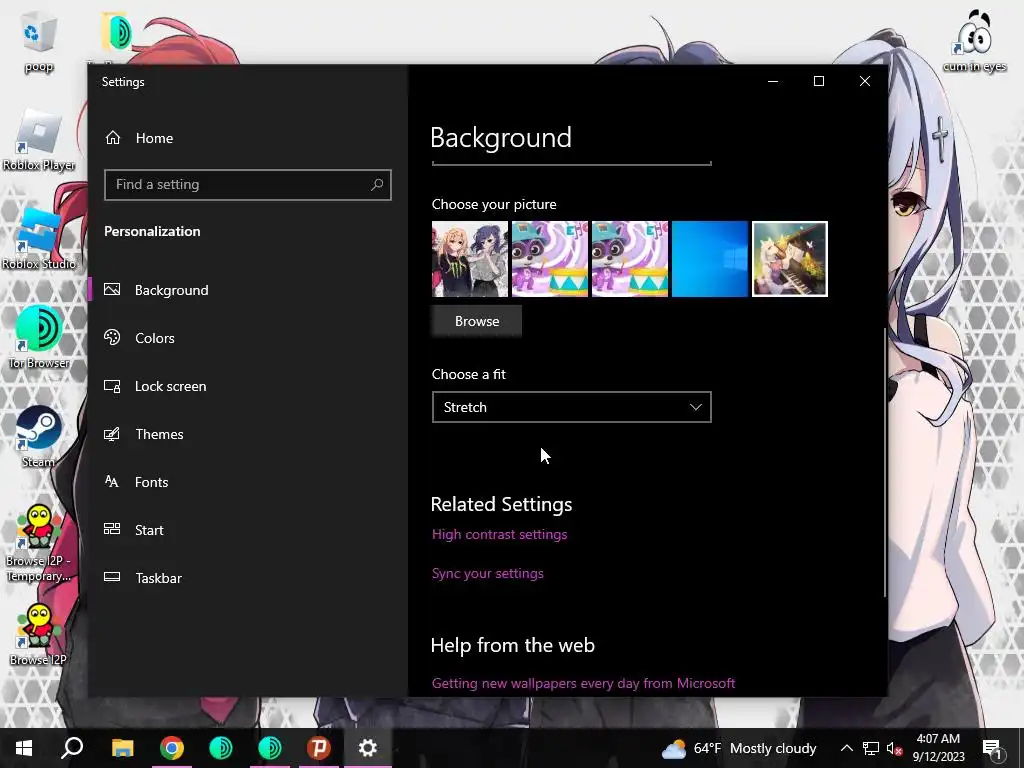Viewport: 1024px width, 768px height.
Task: Open the Browse I2P desktop shortcut
Action: (39, 634)
